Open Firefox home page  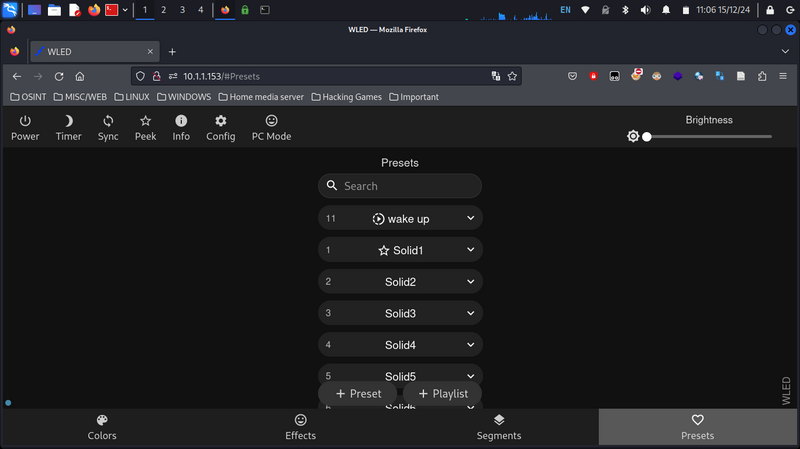80,77
